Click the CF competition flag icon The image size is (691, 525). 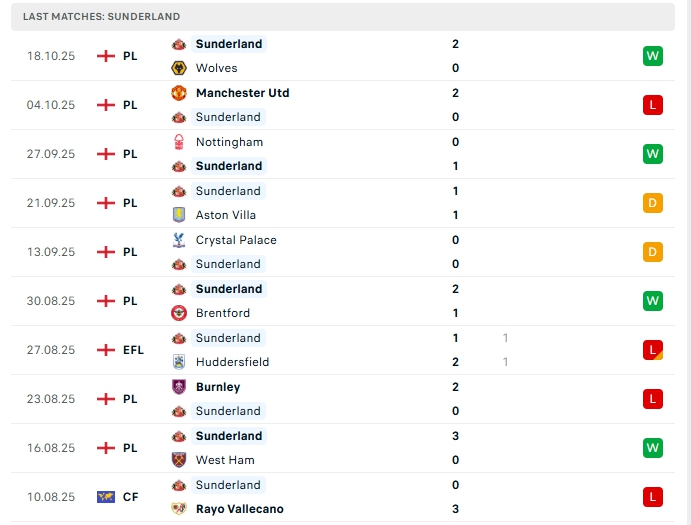[106, 497]
